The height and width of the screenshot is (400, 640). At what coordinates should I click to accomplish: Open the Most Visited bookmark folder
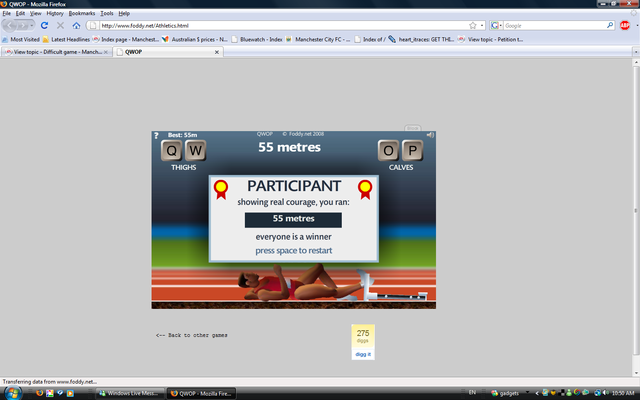click(21, 40)
